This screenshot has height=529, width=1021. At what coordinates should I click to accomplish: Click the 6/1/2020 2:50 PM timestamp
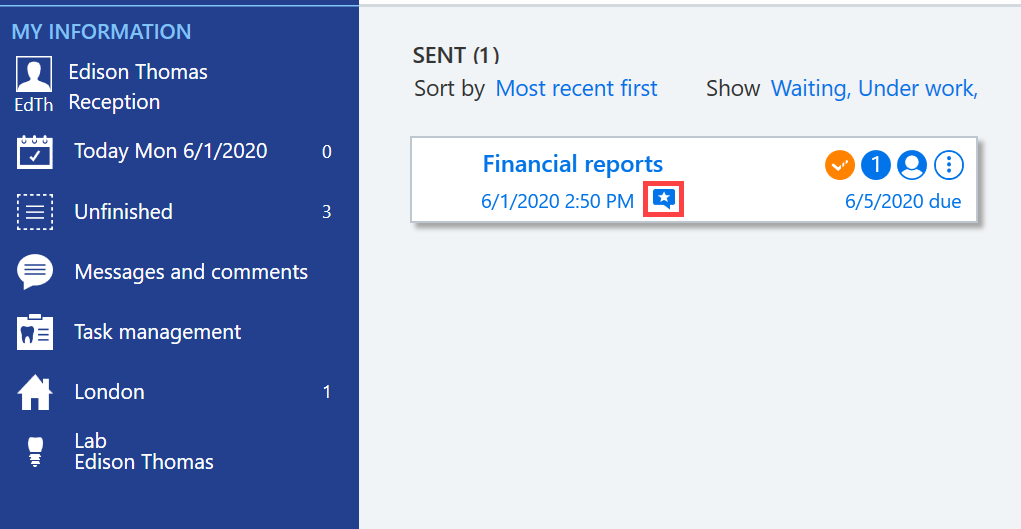pyautogui.click(x=557, y=201)
